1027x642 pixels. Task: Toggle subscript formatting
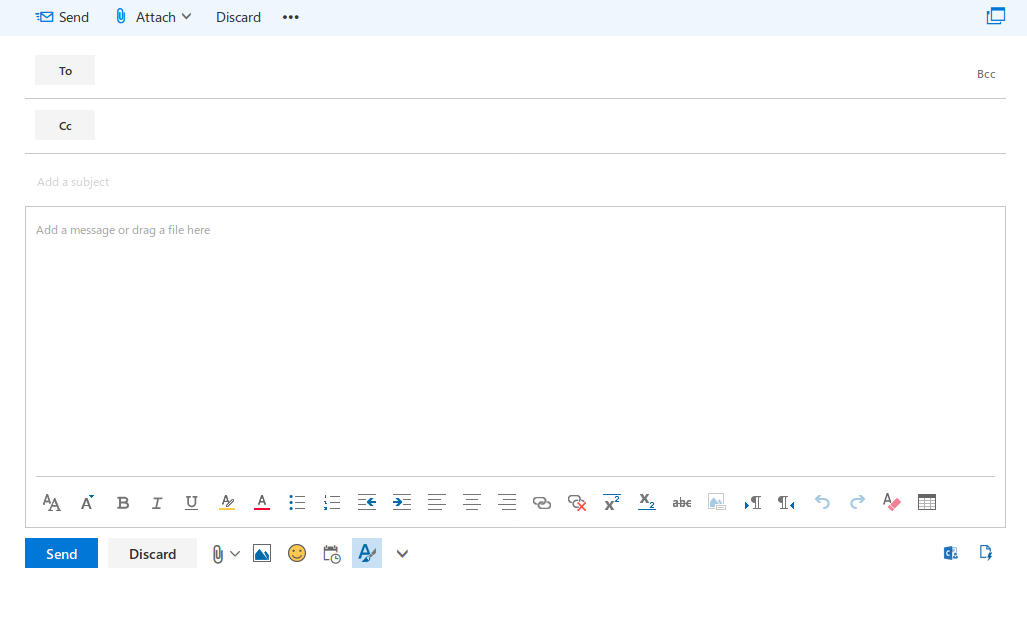[646, 502]
